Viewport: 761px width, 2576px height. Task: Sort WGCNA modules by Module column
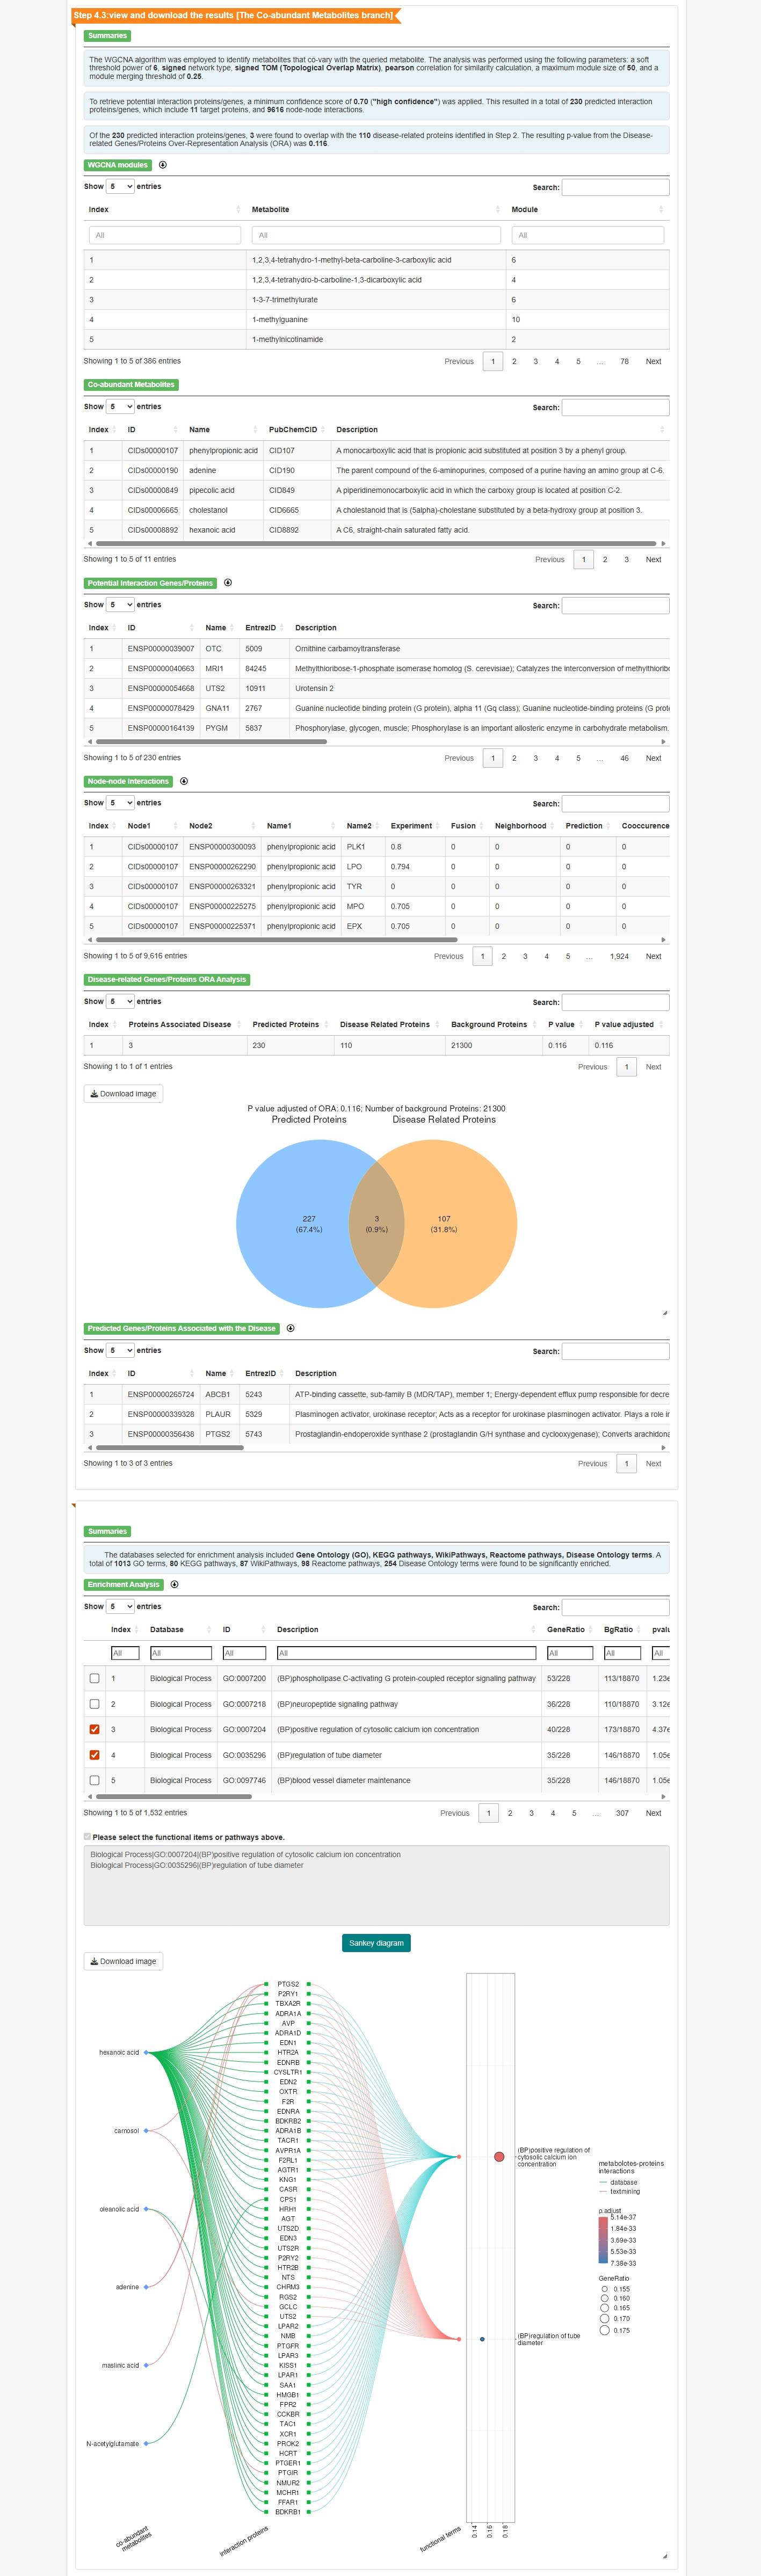pyautogui.click(x=587, y=209)
